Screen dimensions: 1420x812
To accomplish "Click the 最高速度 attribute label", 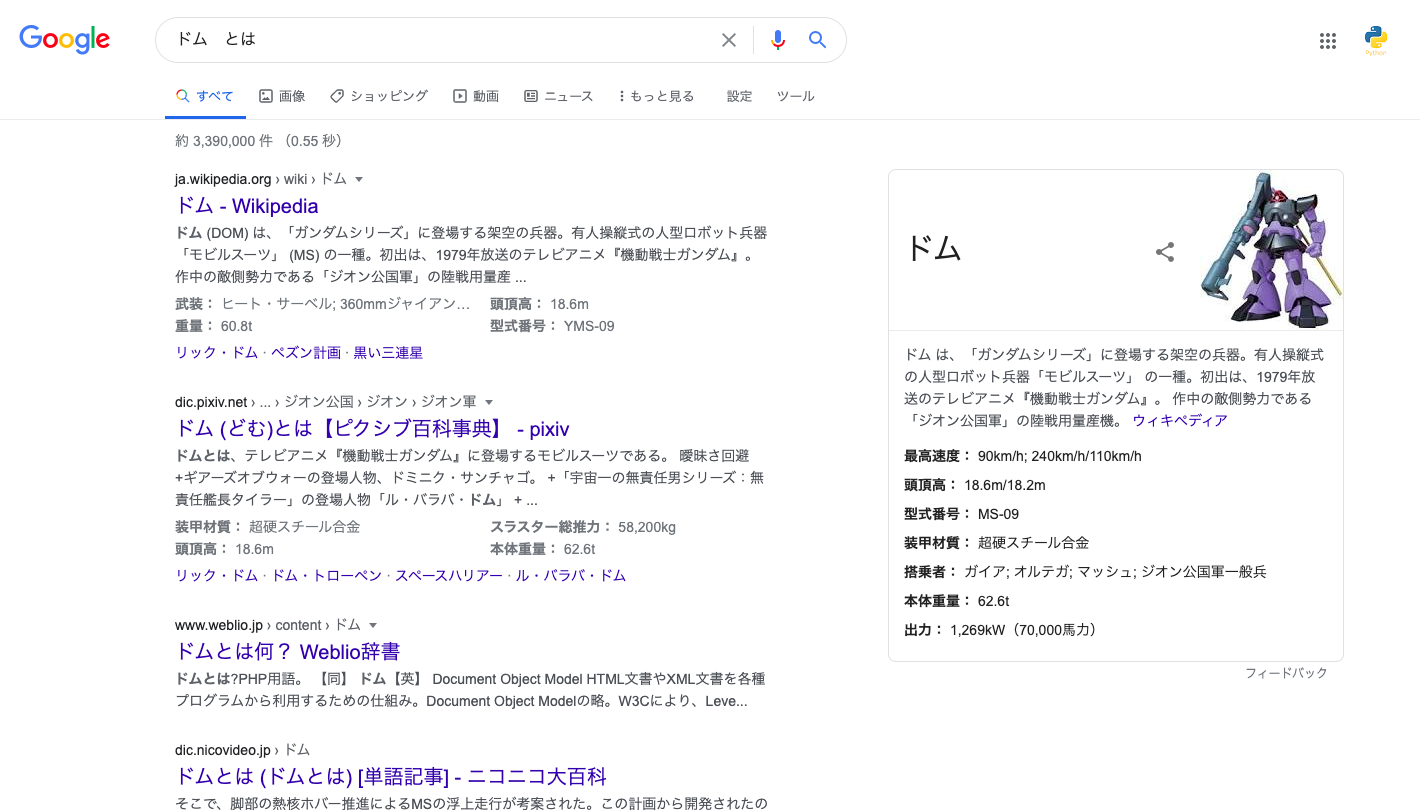I will [938, 456].
